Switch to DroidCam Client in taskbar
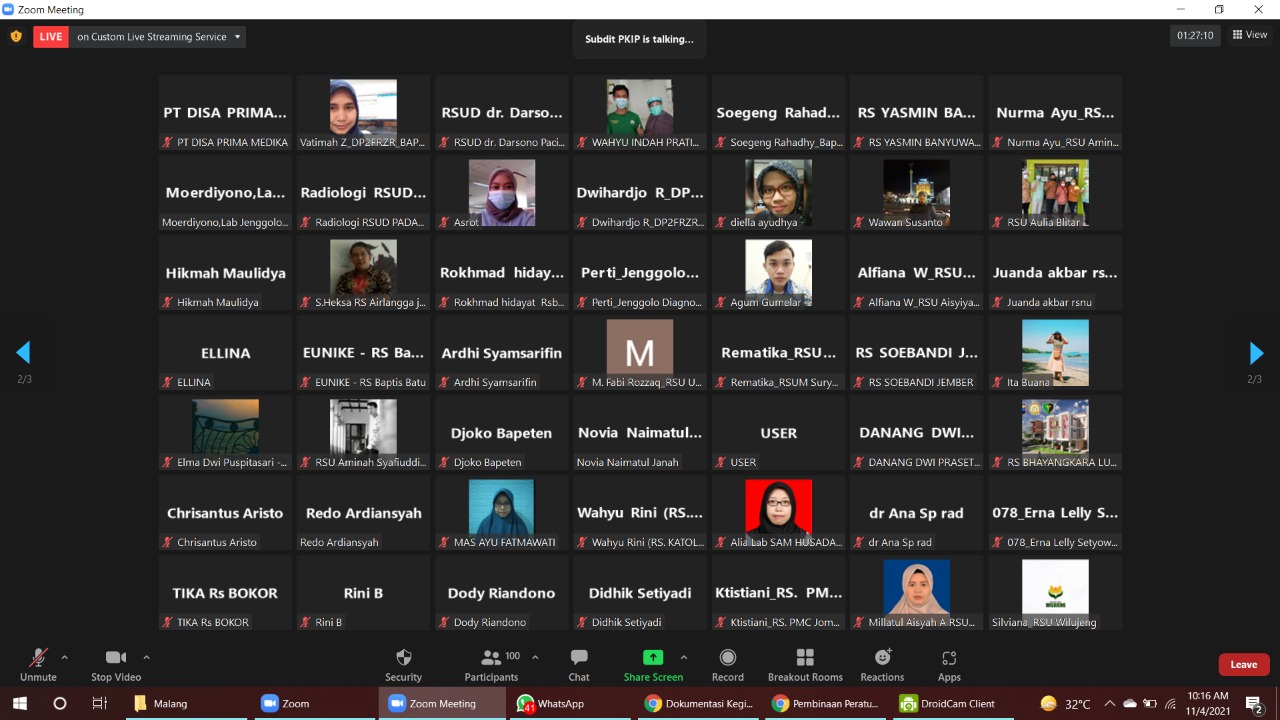Screen dimensions: 1280x720 click(955, 704)
